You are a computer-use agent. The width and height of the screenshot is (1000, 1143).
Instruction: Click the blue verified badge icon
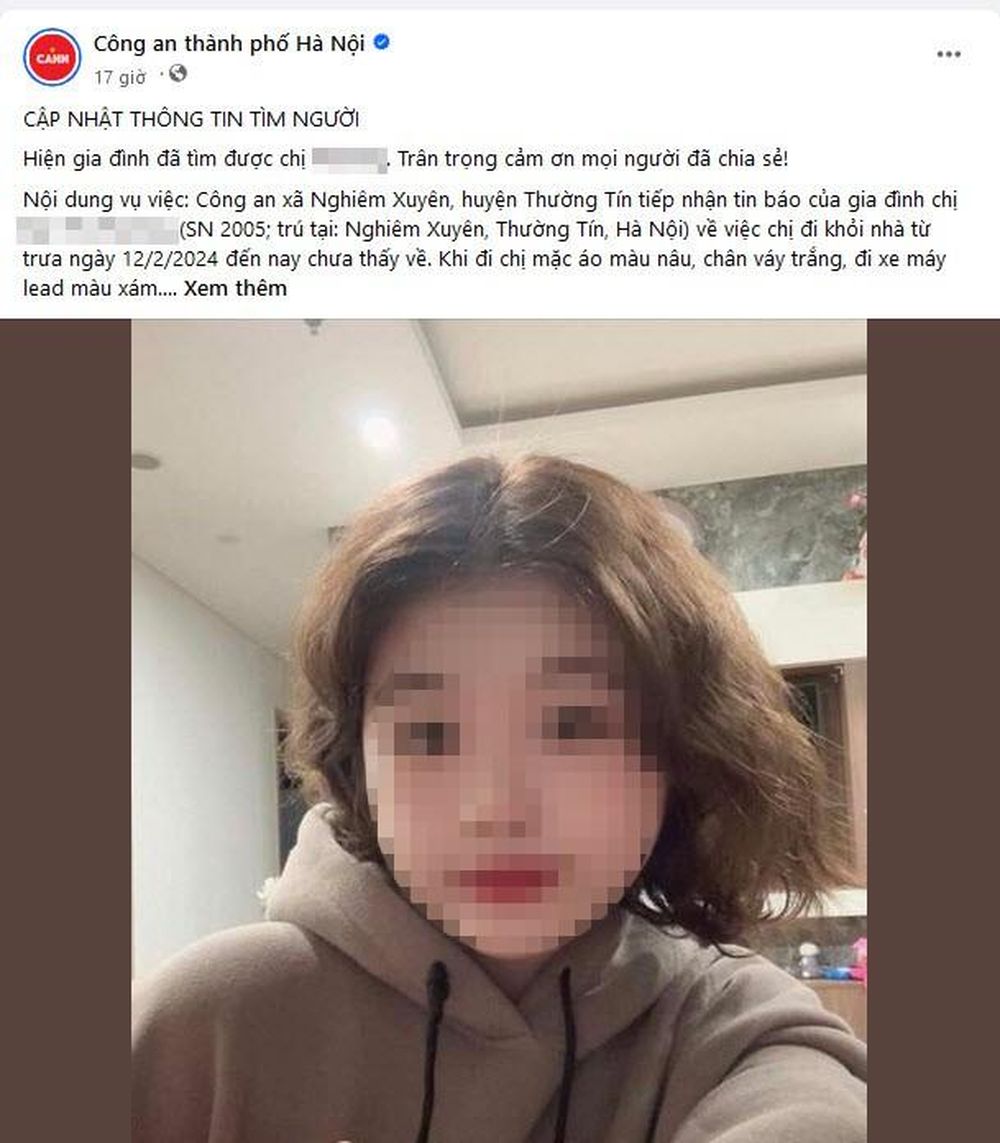[x=381, y=42]
